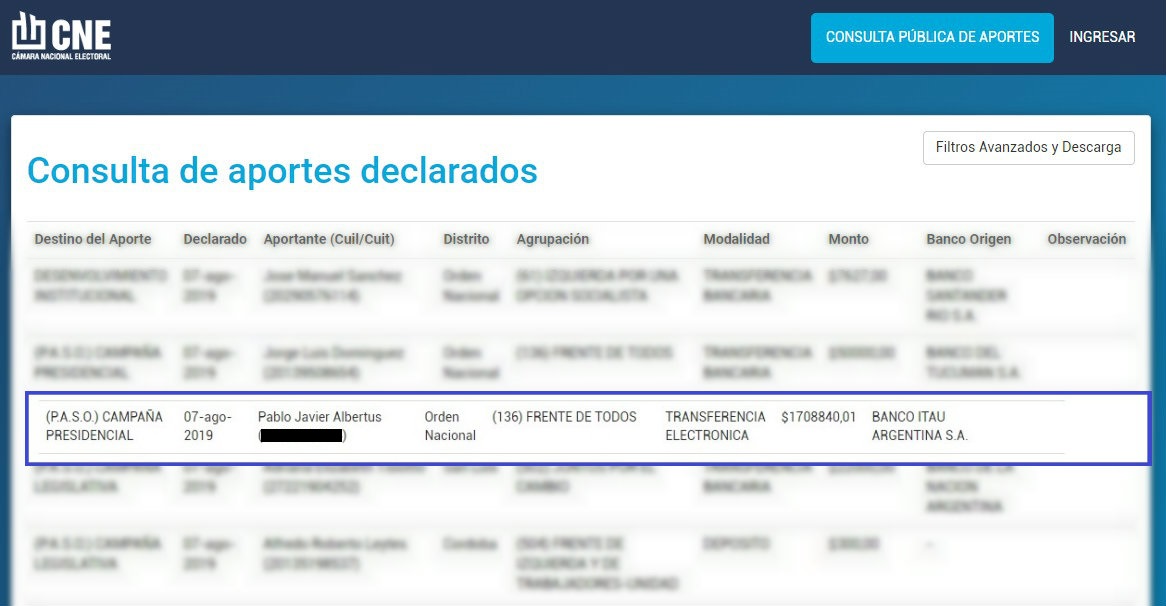Viewport: 1166px width, 606px height.
Task: Click the BANCO ITAU ARGENTINA S.A. cell
Action: [x=920, y=426]
